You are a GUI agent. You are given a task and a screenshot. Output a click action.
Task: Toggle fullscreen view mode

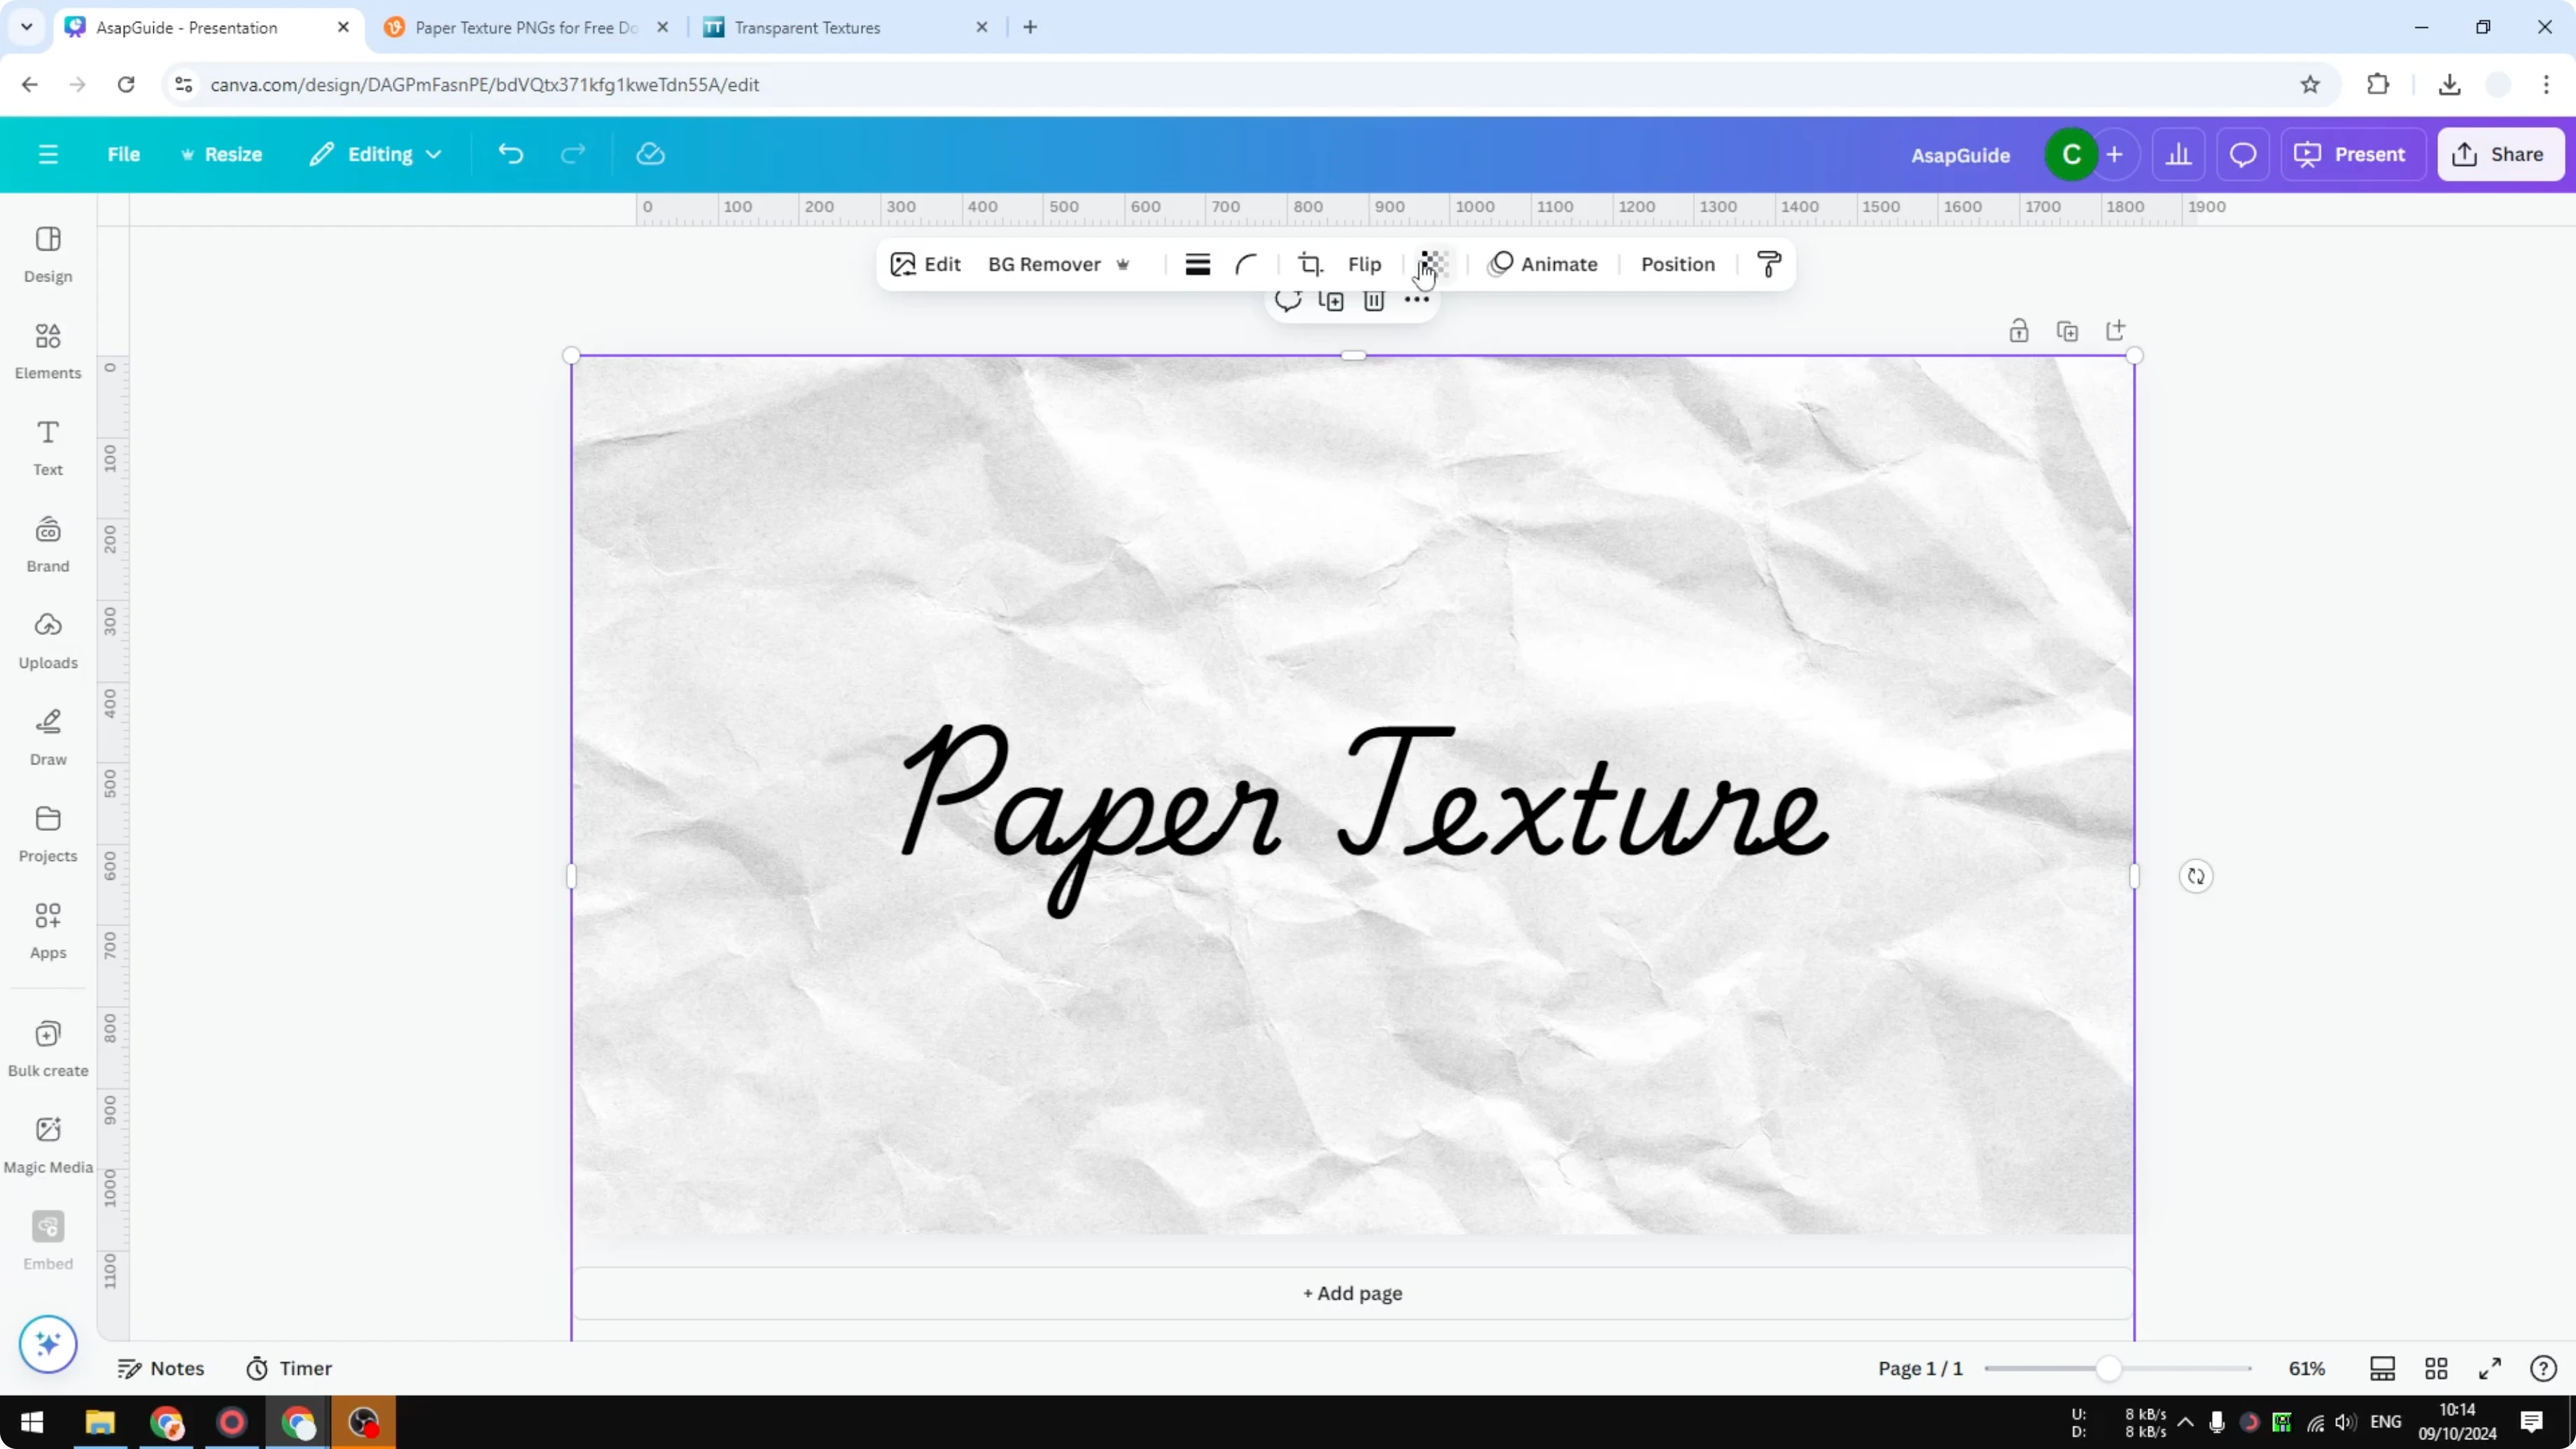2490,1369
